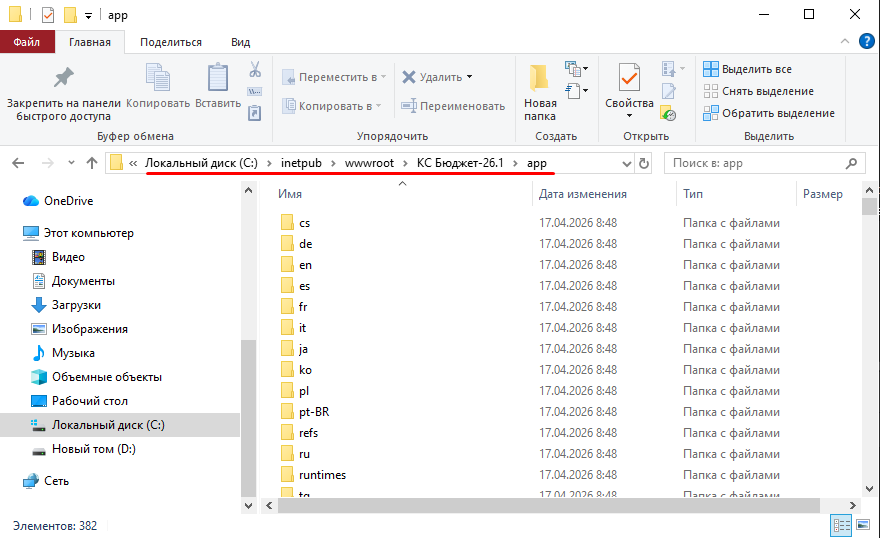Select the refs folder
The image size is (880, 538).
(308, 433)
